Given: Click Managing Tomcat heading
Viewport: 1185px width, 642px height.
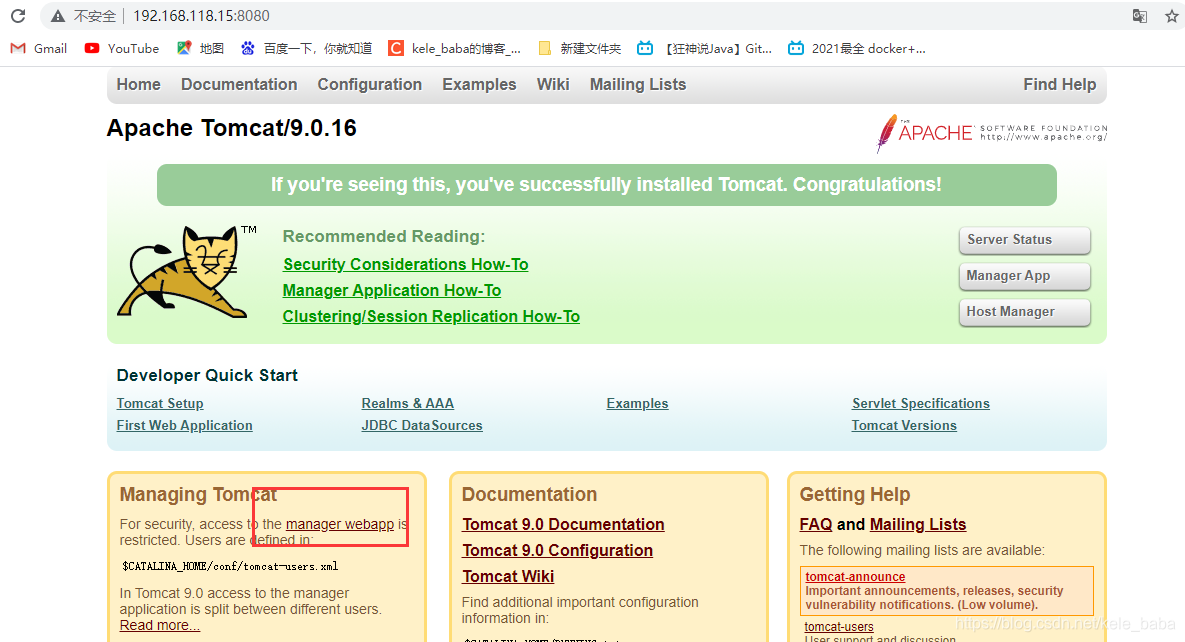Looking at the screenshot, I should tap(198, 495).
